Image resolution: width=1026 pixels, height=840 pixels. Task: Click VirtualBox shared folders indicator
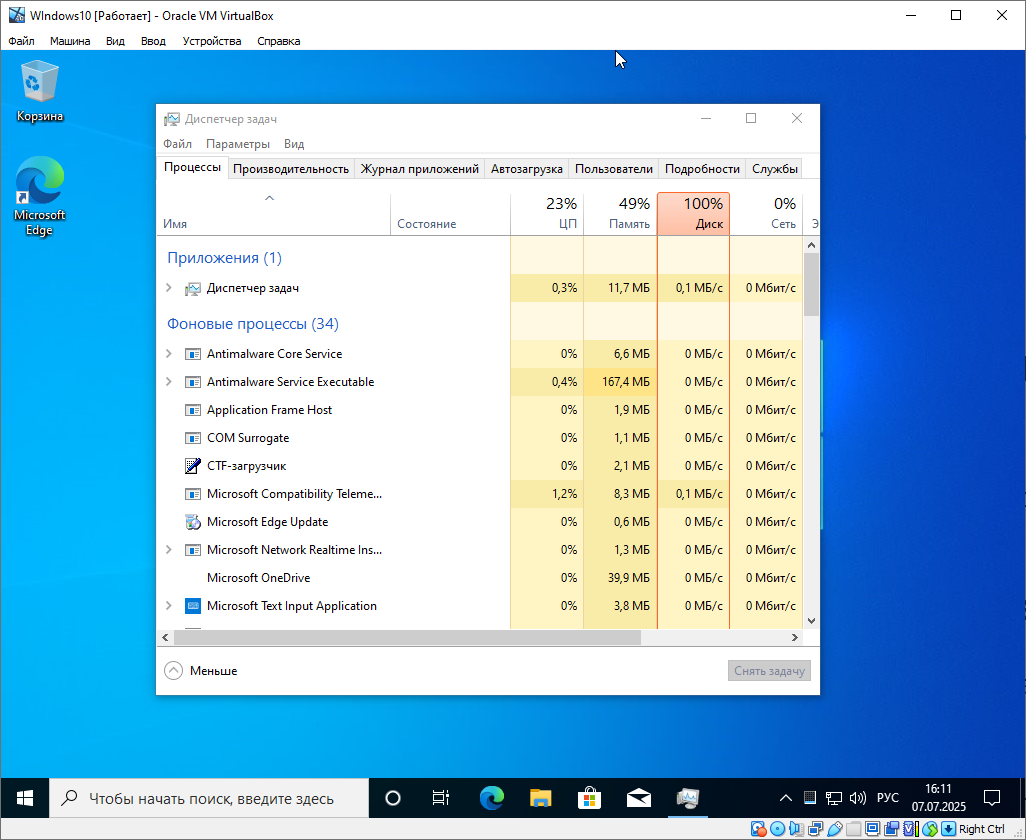pyautogui.click(x=853, y=829)
